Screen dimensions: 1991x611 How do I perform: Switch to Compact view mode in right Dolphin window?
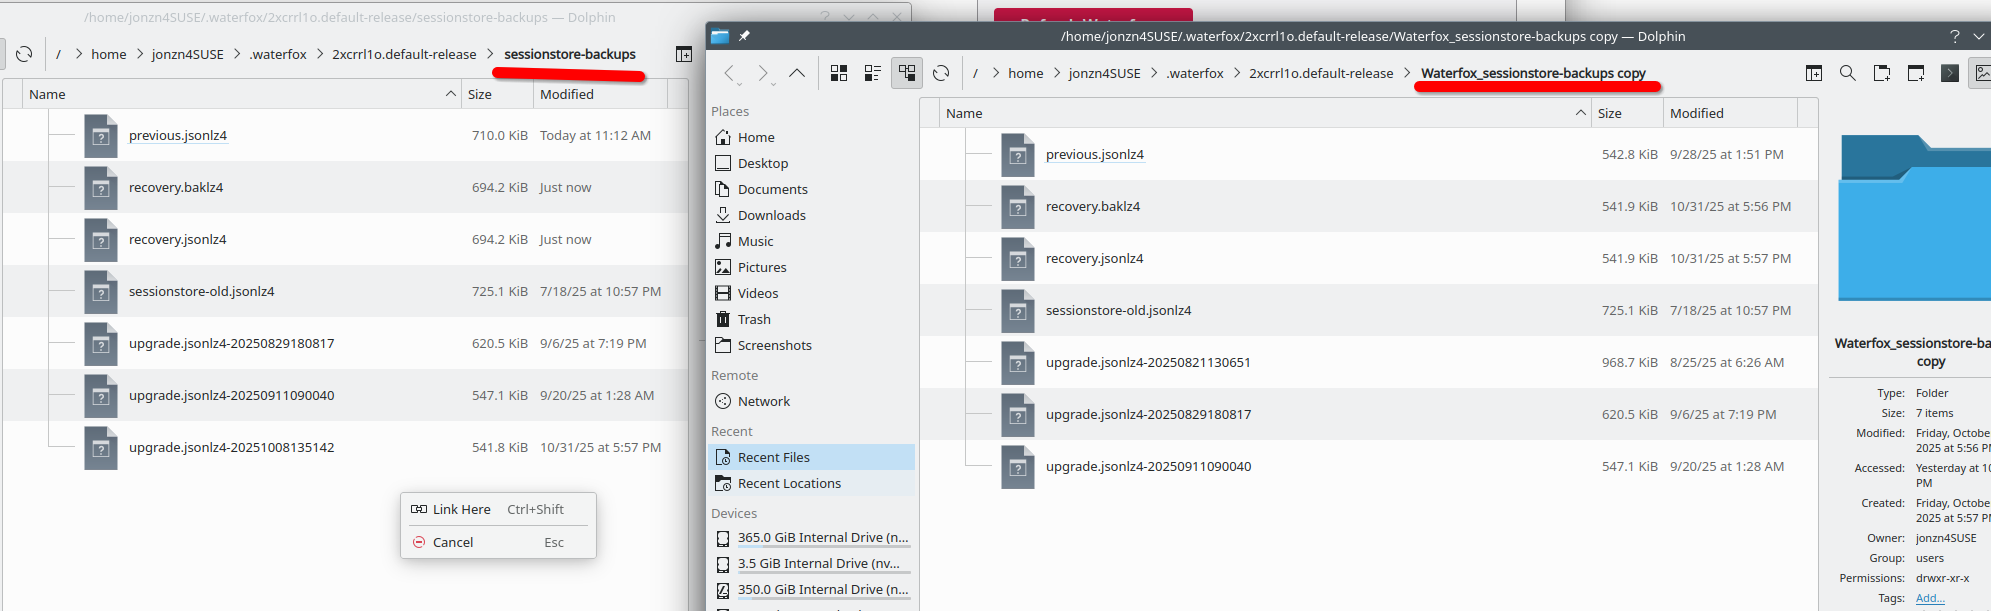[x=873, y=73]
